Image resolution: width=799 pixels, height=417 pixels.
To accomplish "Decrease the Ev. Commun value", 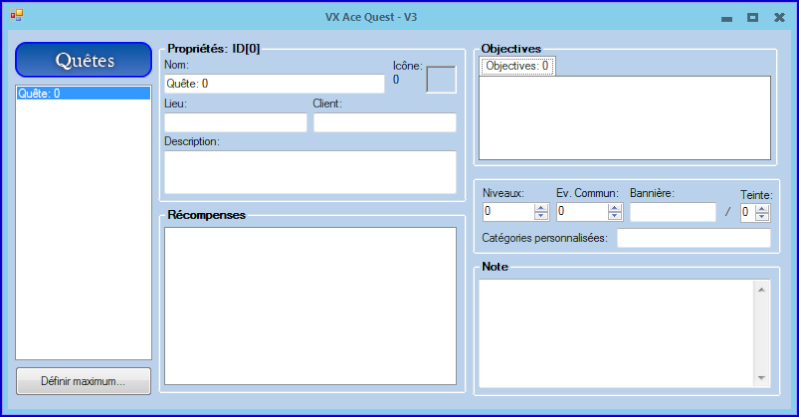I will 614,216.
